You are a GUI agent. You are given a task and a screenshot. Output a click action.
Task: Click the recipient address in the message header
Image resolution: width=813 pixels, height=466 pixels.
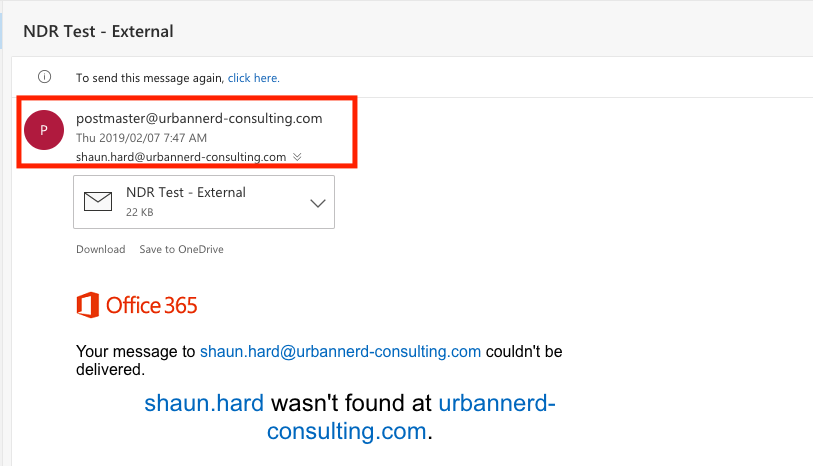(x=181, y=157)
